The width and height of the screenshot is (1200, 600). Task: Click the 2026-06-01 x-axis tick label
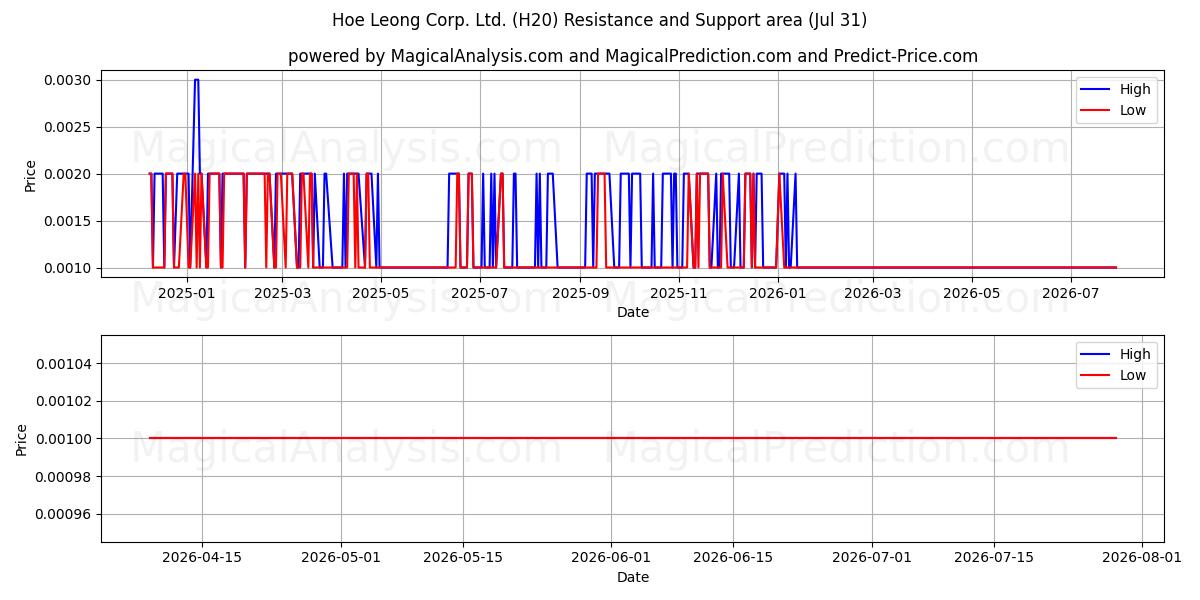point(611,558)
